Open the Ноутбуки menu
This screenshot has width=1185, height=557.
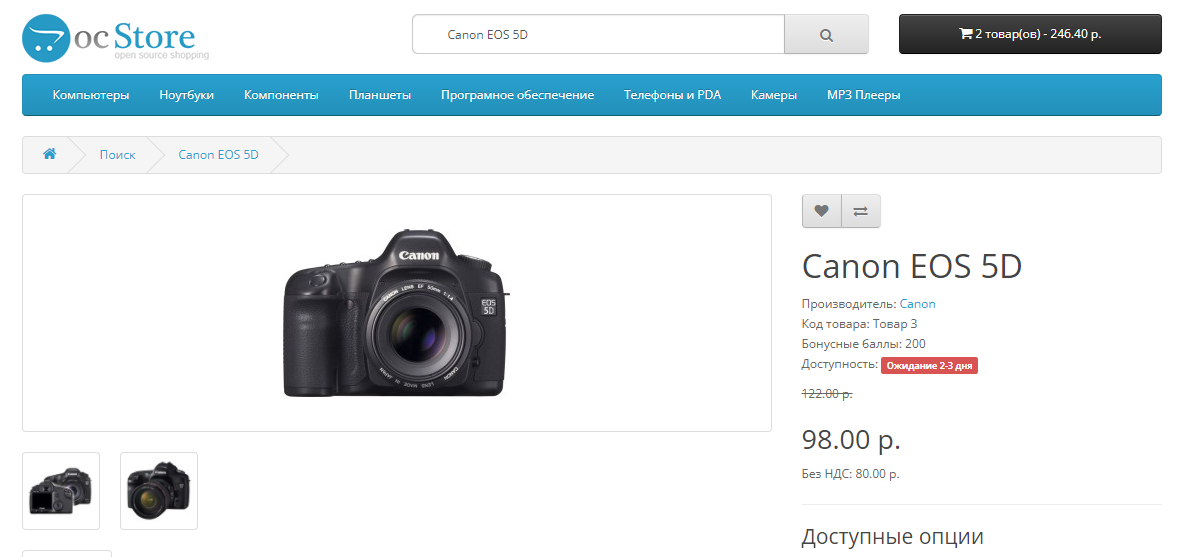pyautogui.click(x=186, y=95)
